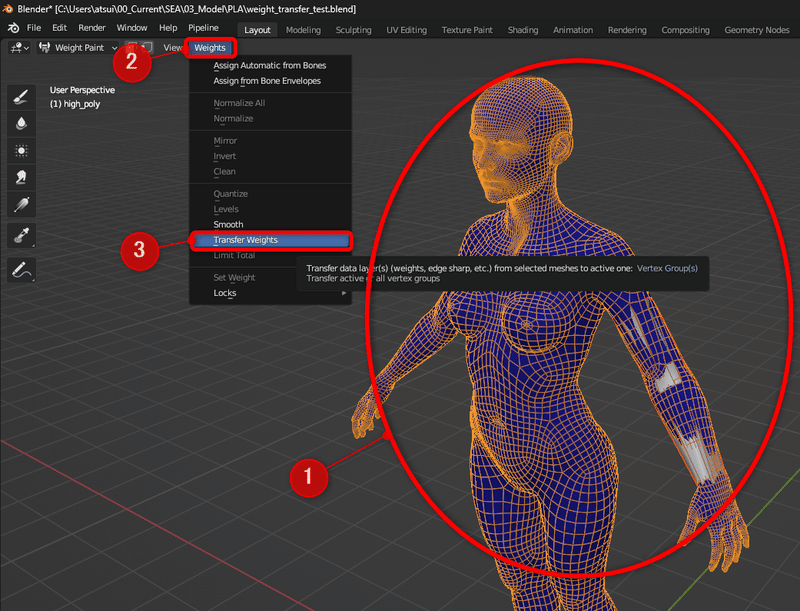
Task: Open the editor type dropdown
Action: pos(19,47)
